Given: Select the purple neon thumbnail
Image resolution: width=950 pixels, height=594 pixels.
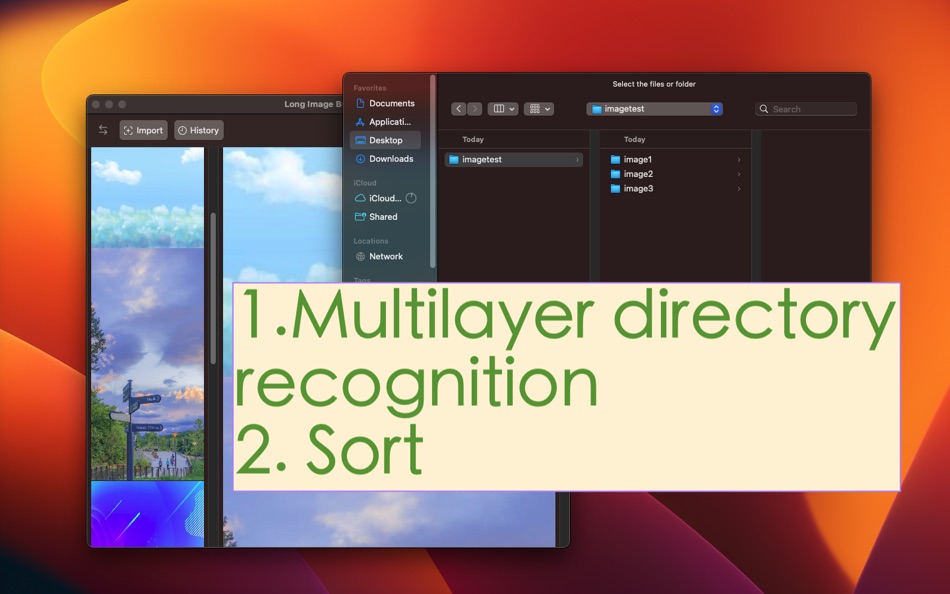Looking at the screenshot, I should (x=147, y=514).
